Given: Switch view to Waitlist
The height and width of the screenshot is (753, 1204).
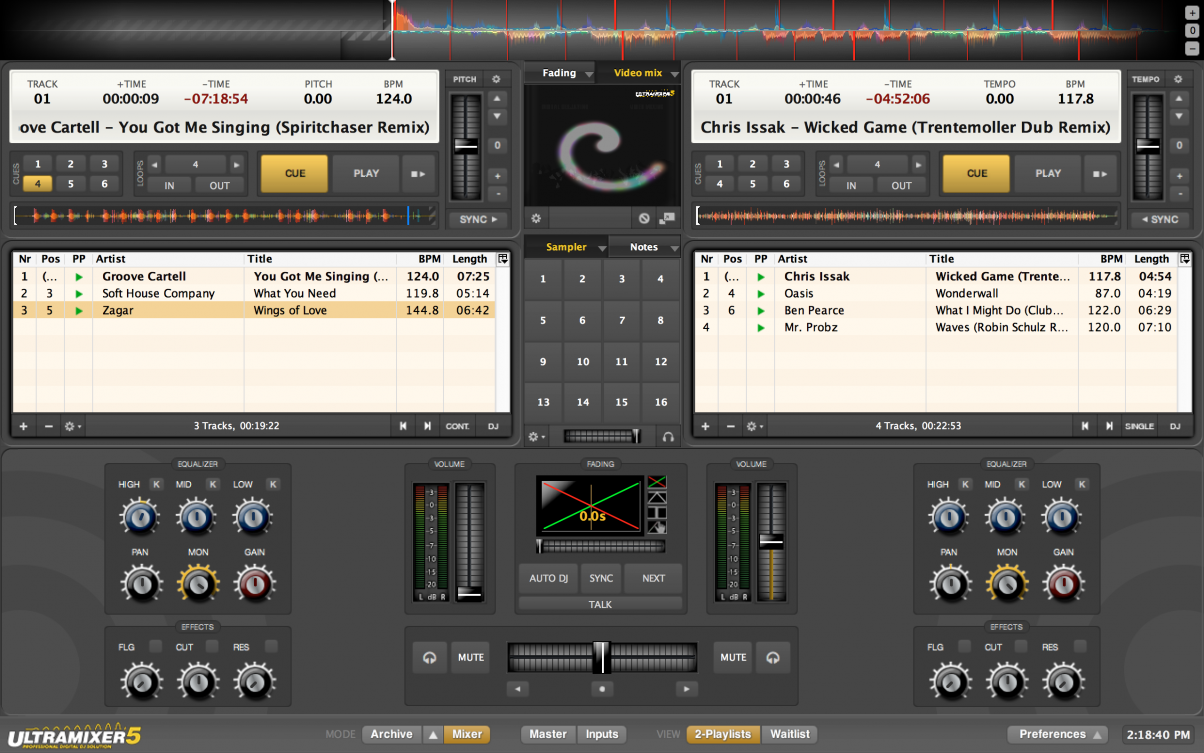Looking at the screenshot, I should pyautogui.click(x=790, y=734).
